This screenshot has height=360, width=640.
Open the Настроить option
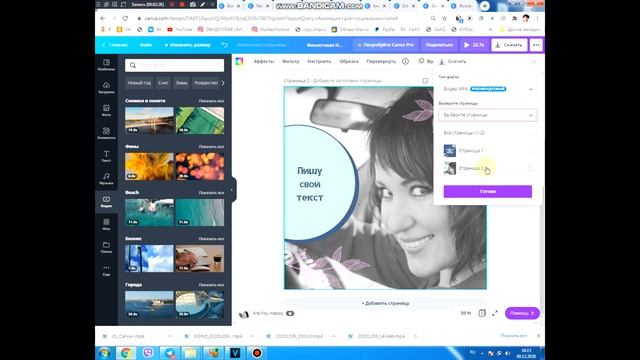[x=319, y=61]
